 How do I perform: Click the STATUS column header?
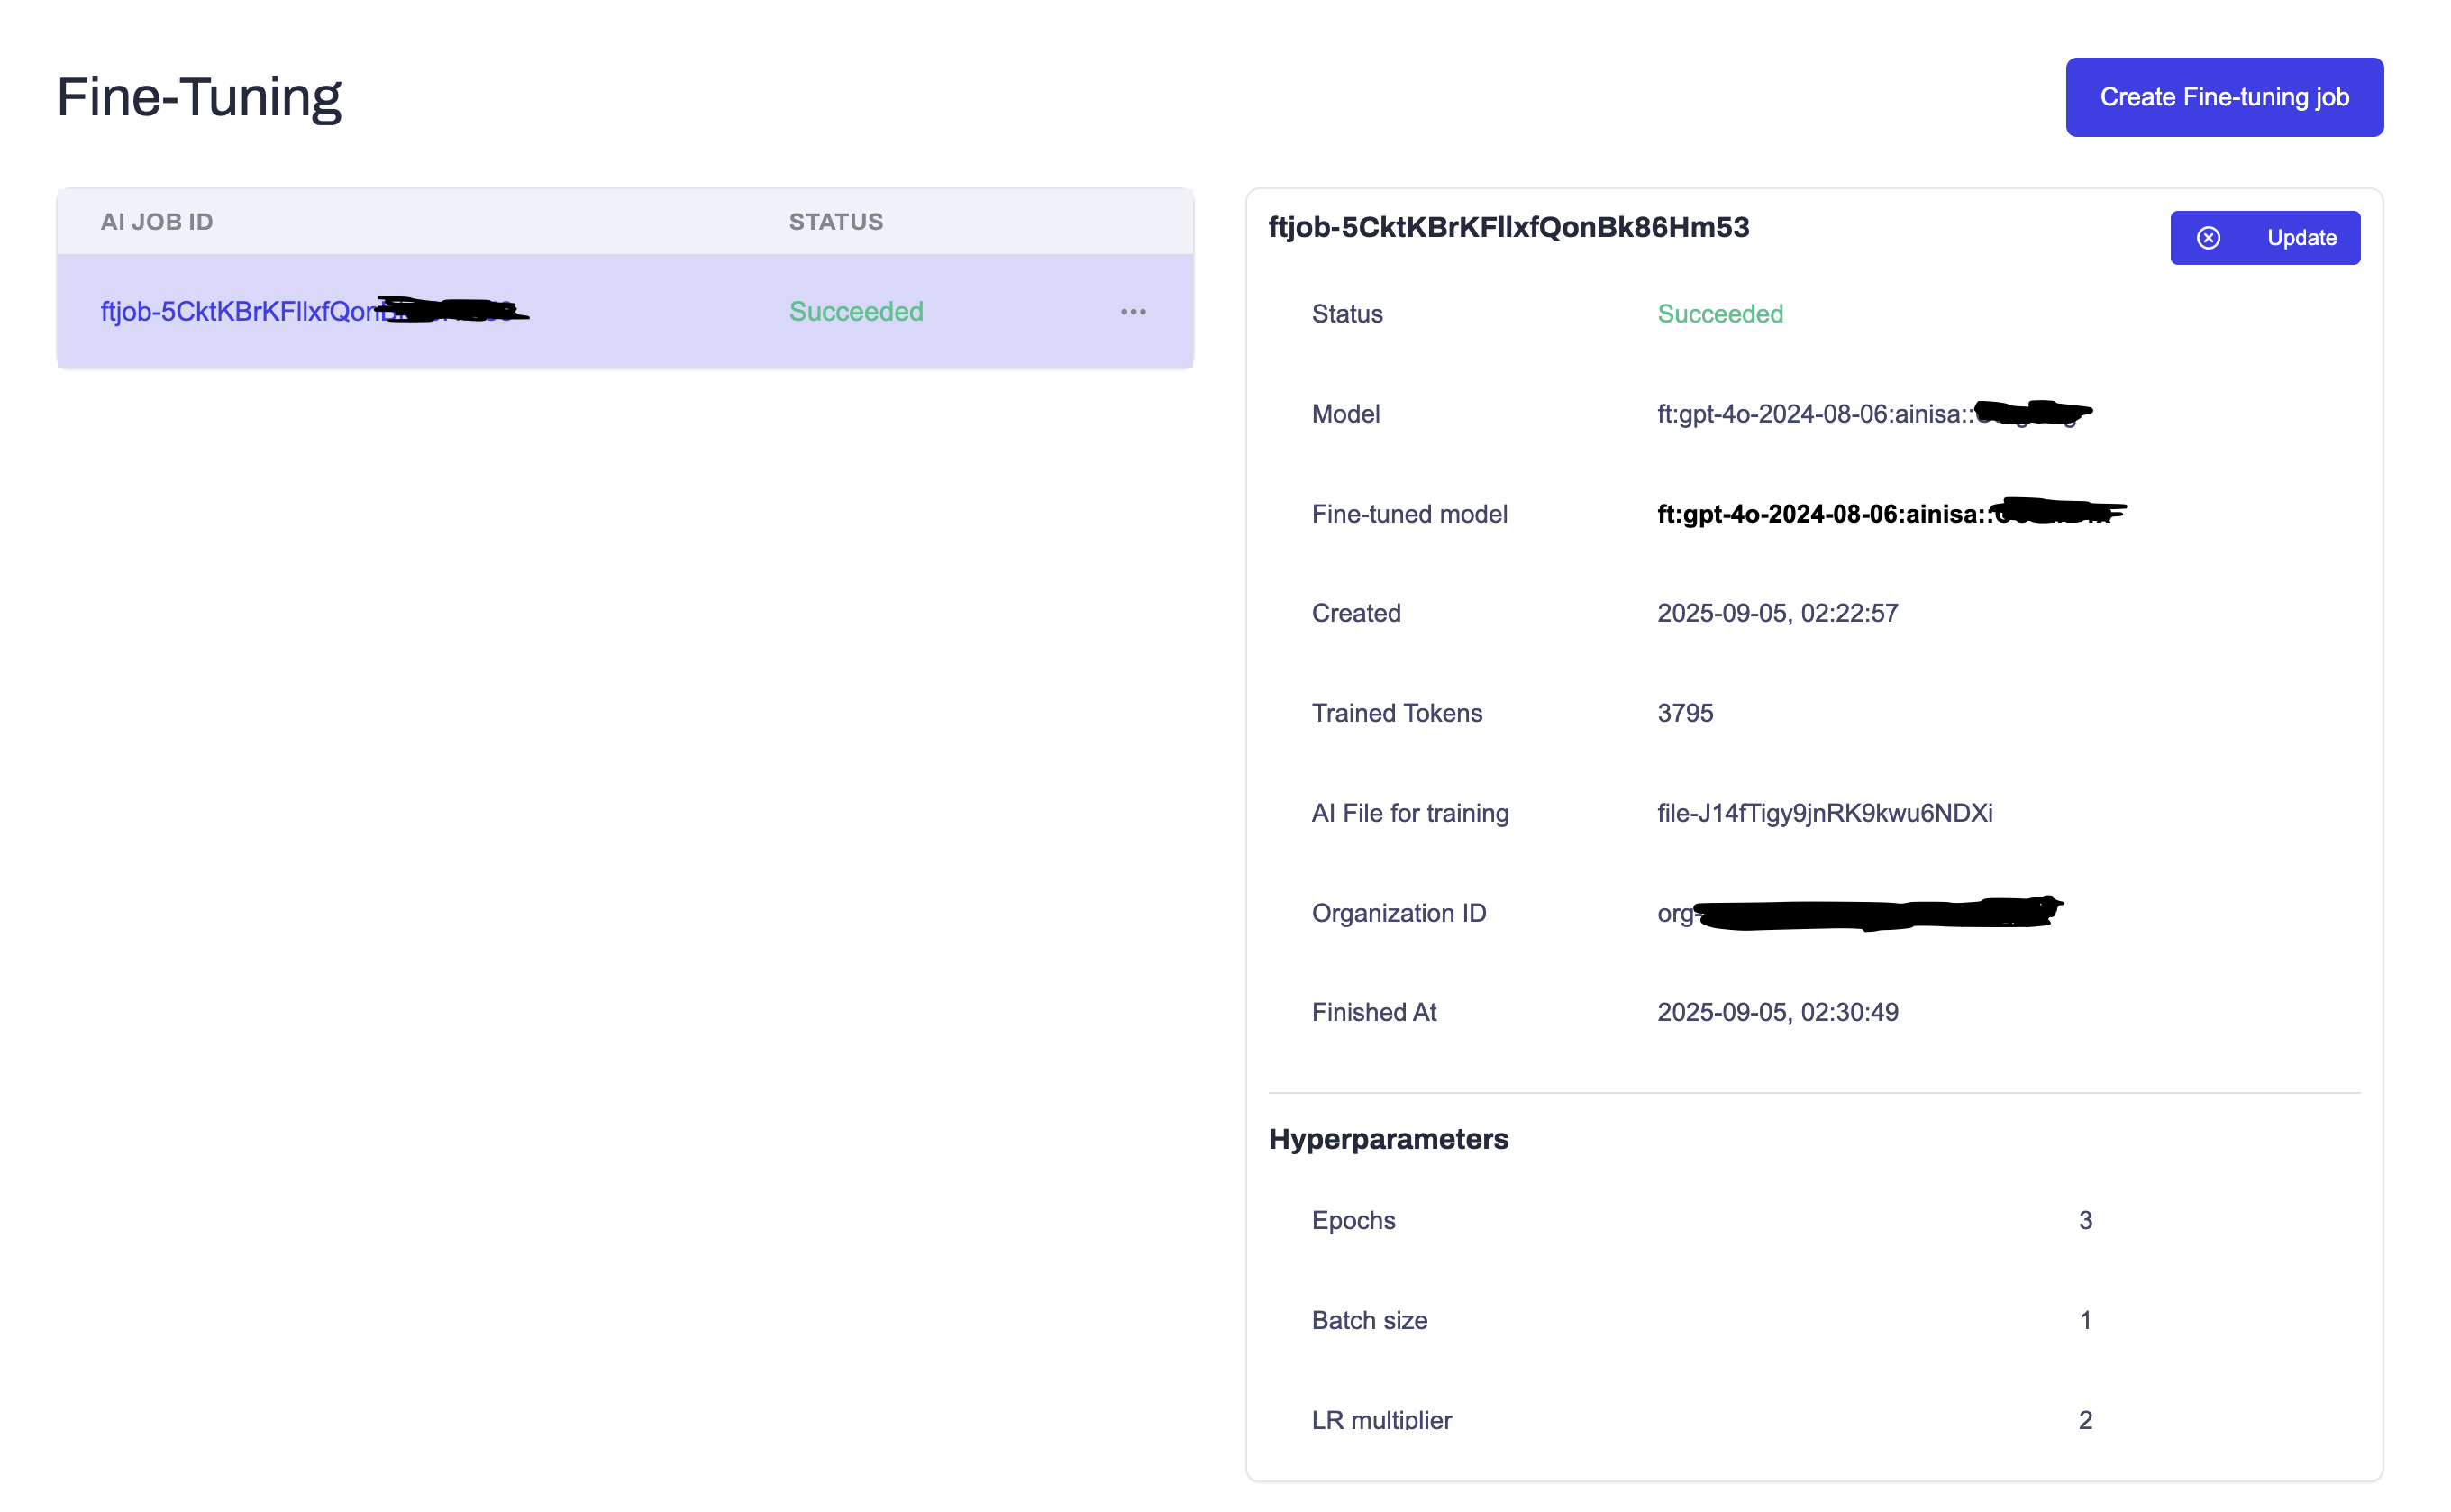836,221
